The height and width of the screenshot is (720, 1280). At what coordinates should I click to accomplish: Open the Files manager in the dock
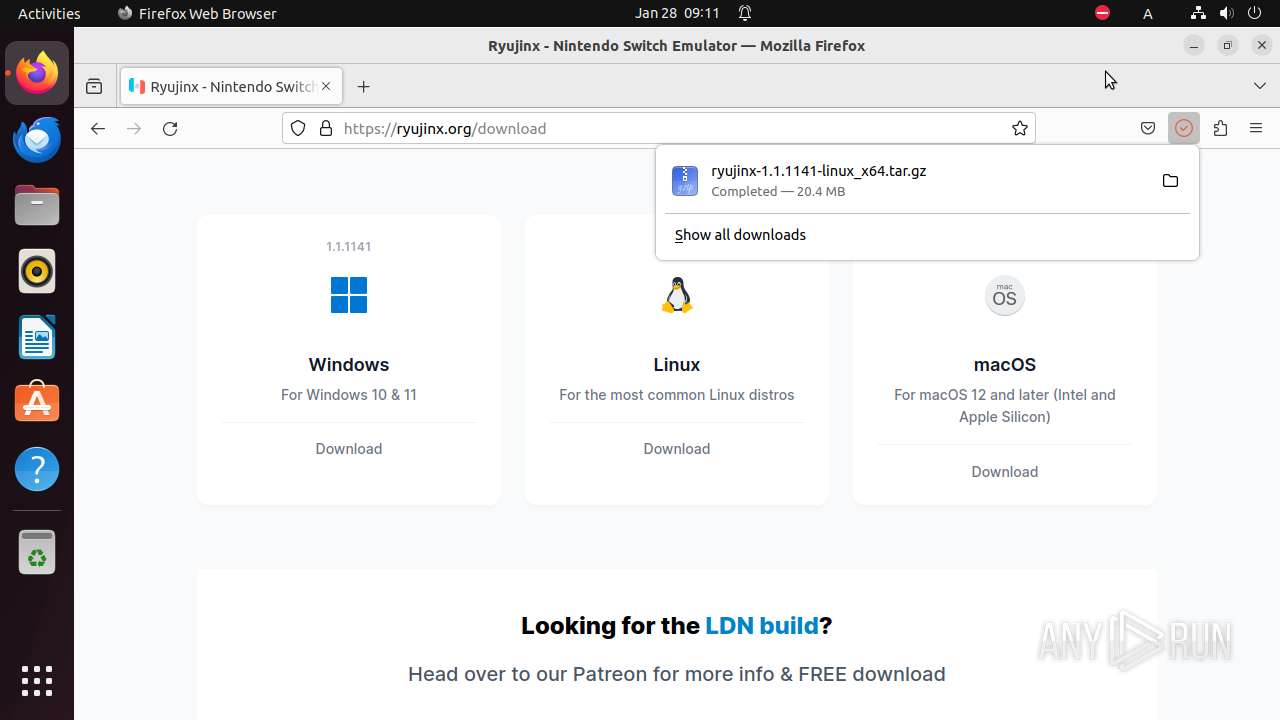37,205
